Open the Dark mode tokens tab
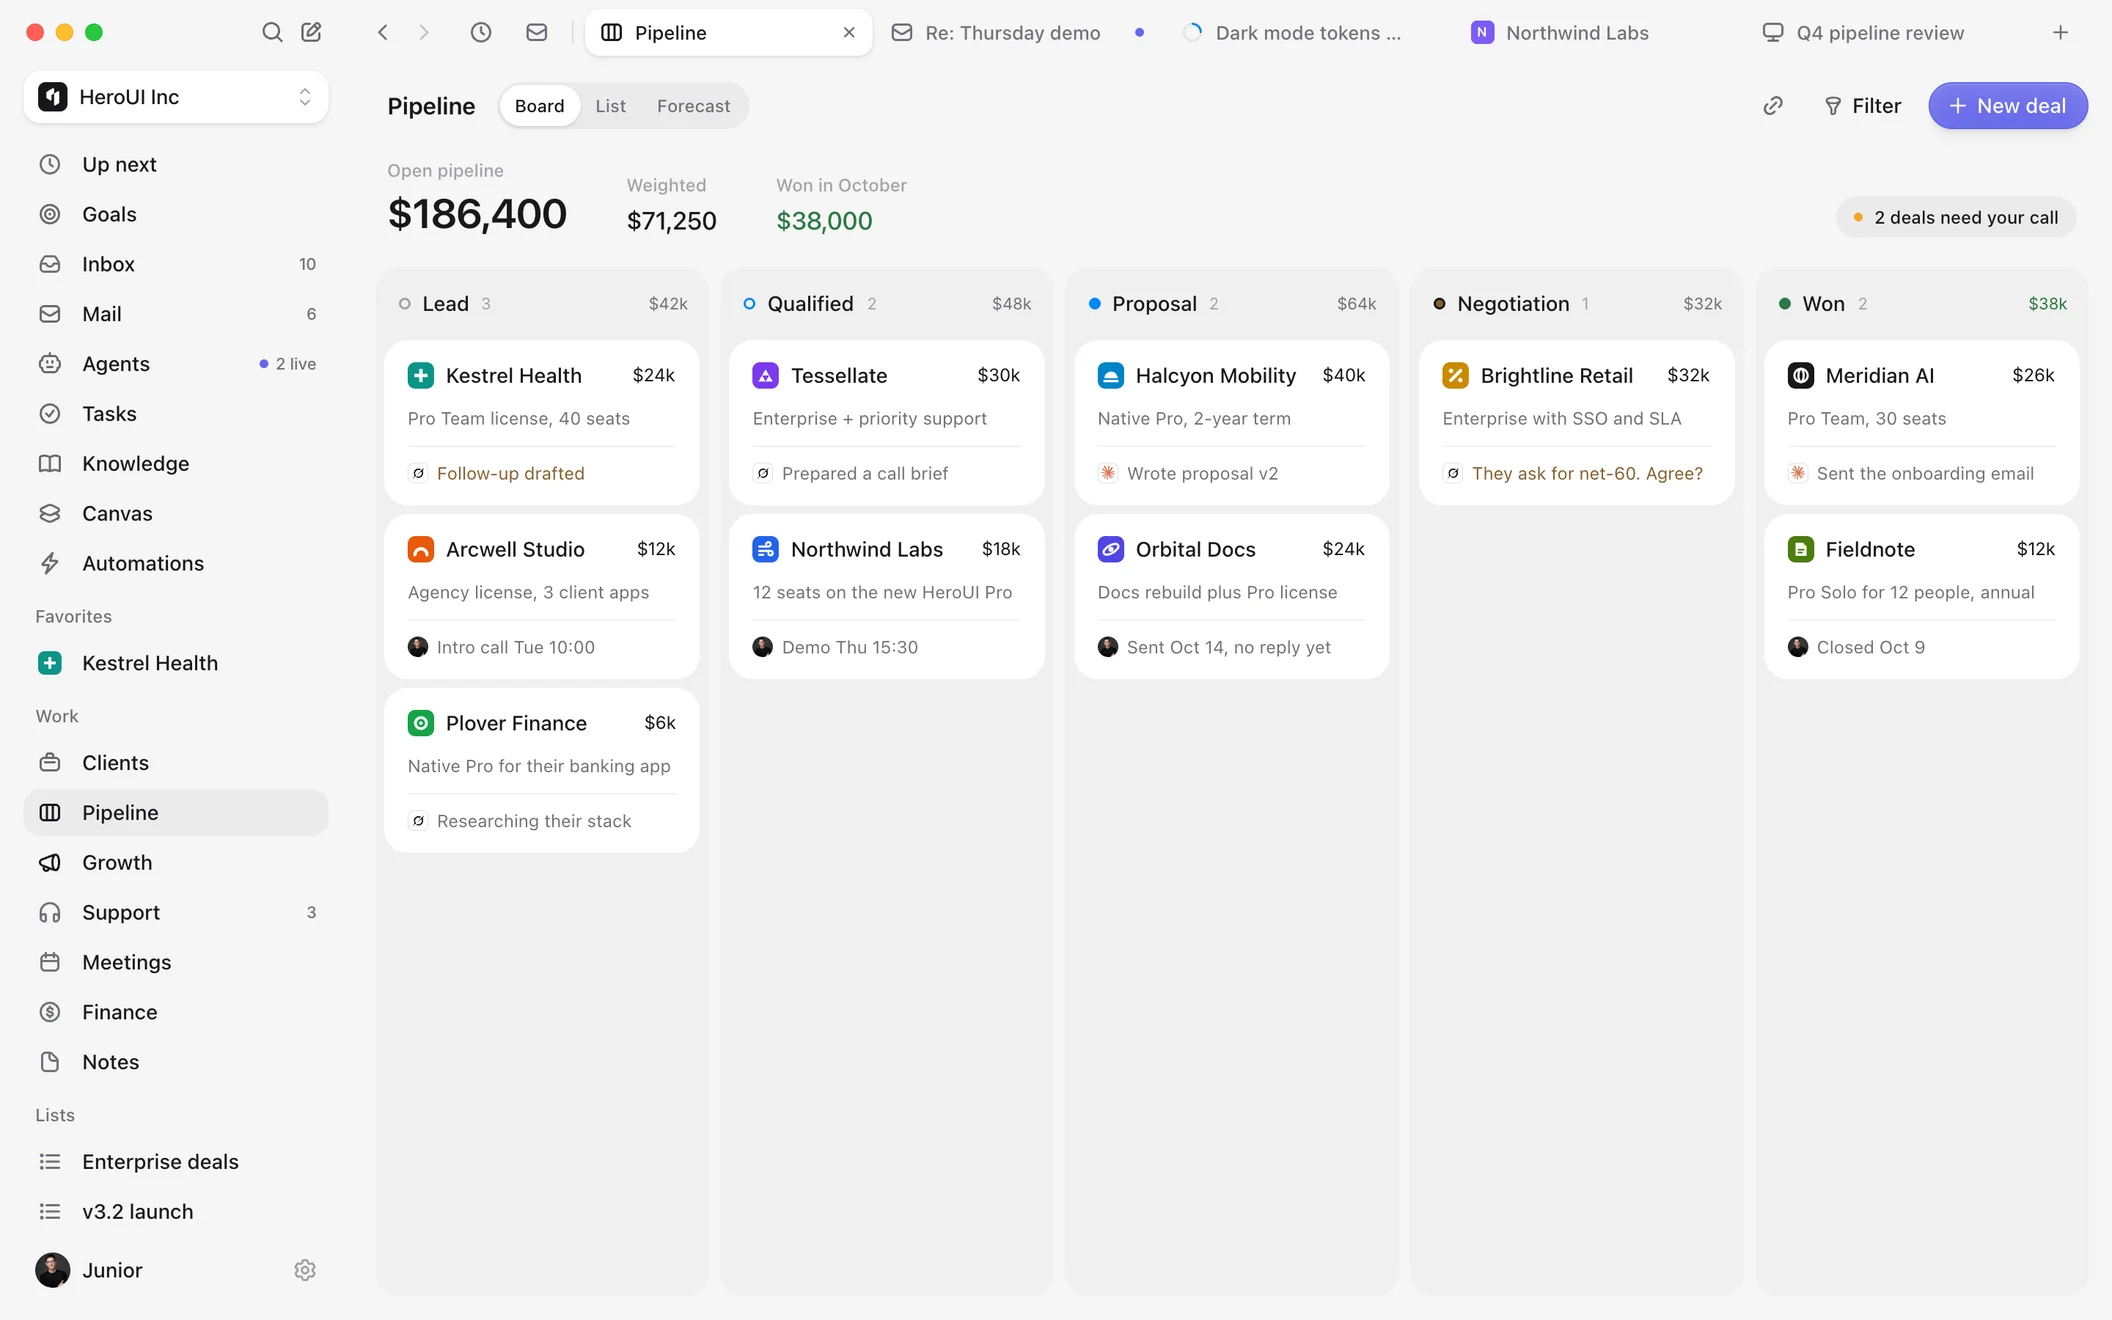The width and height of the screenshot is (2112, 1320). point(1306,32)
